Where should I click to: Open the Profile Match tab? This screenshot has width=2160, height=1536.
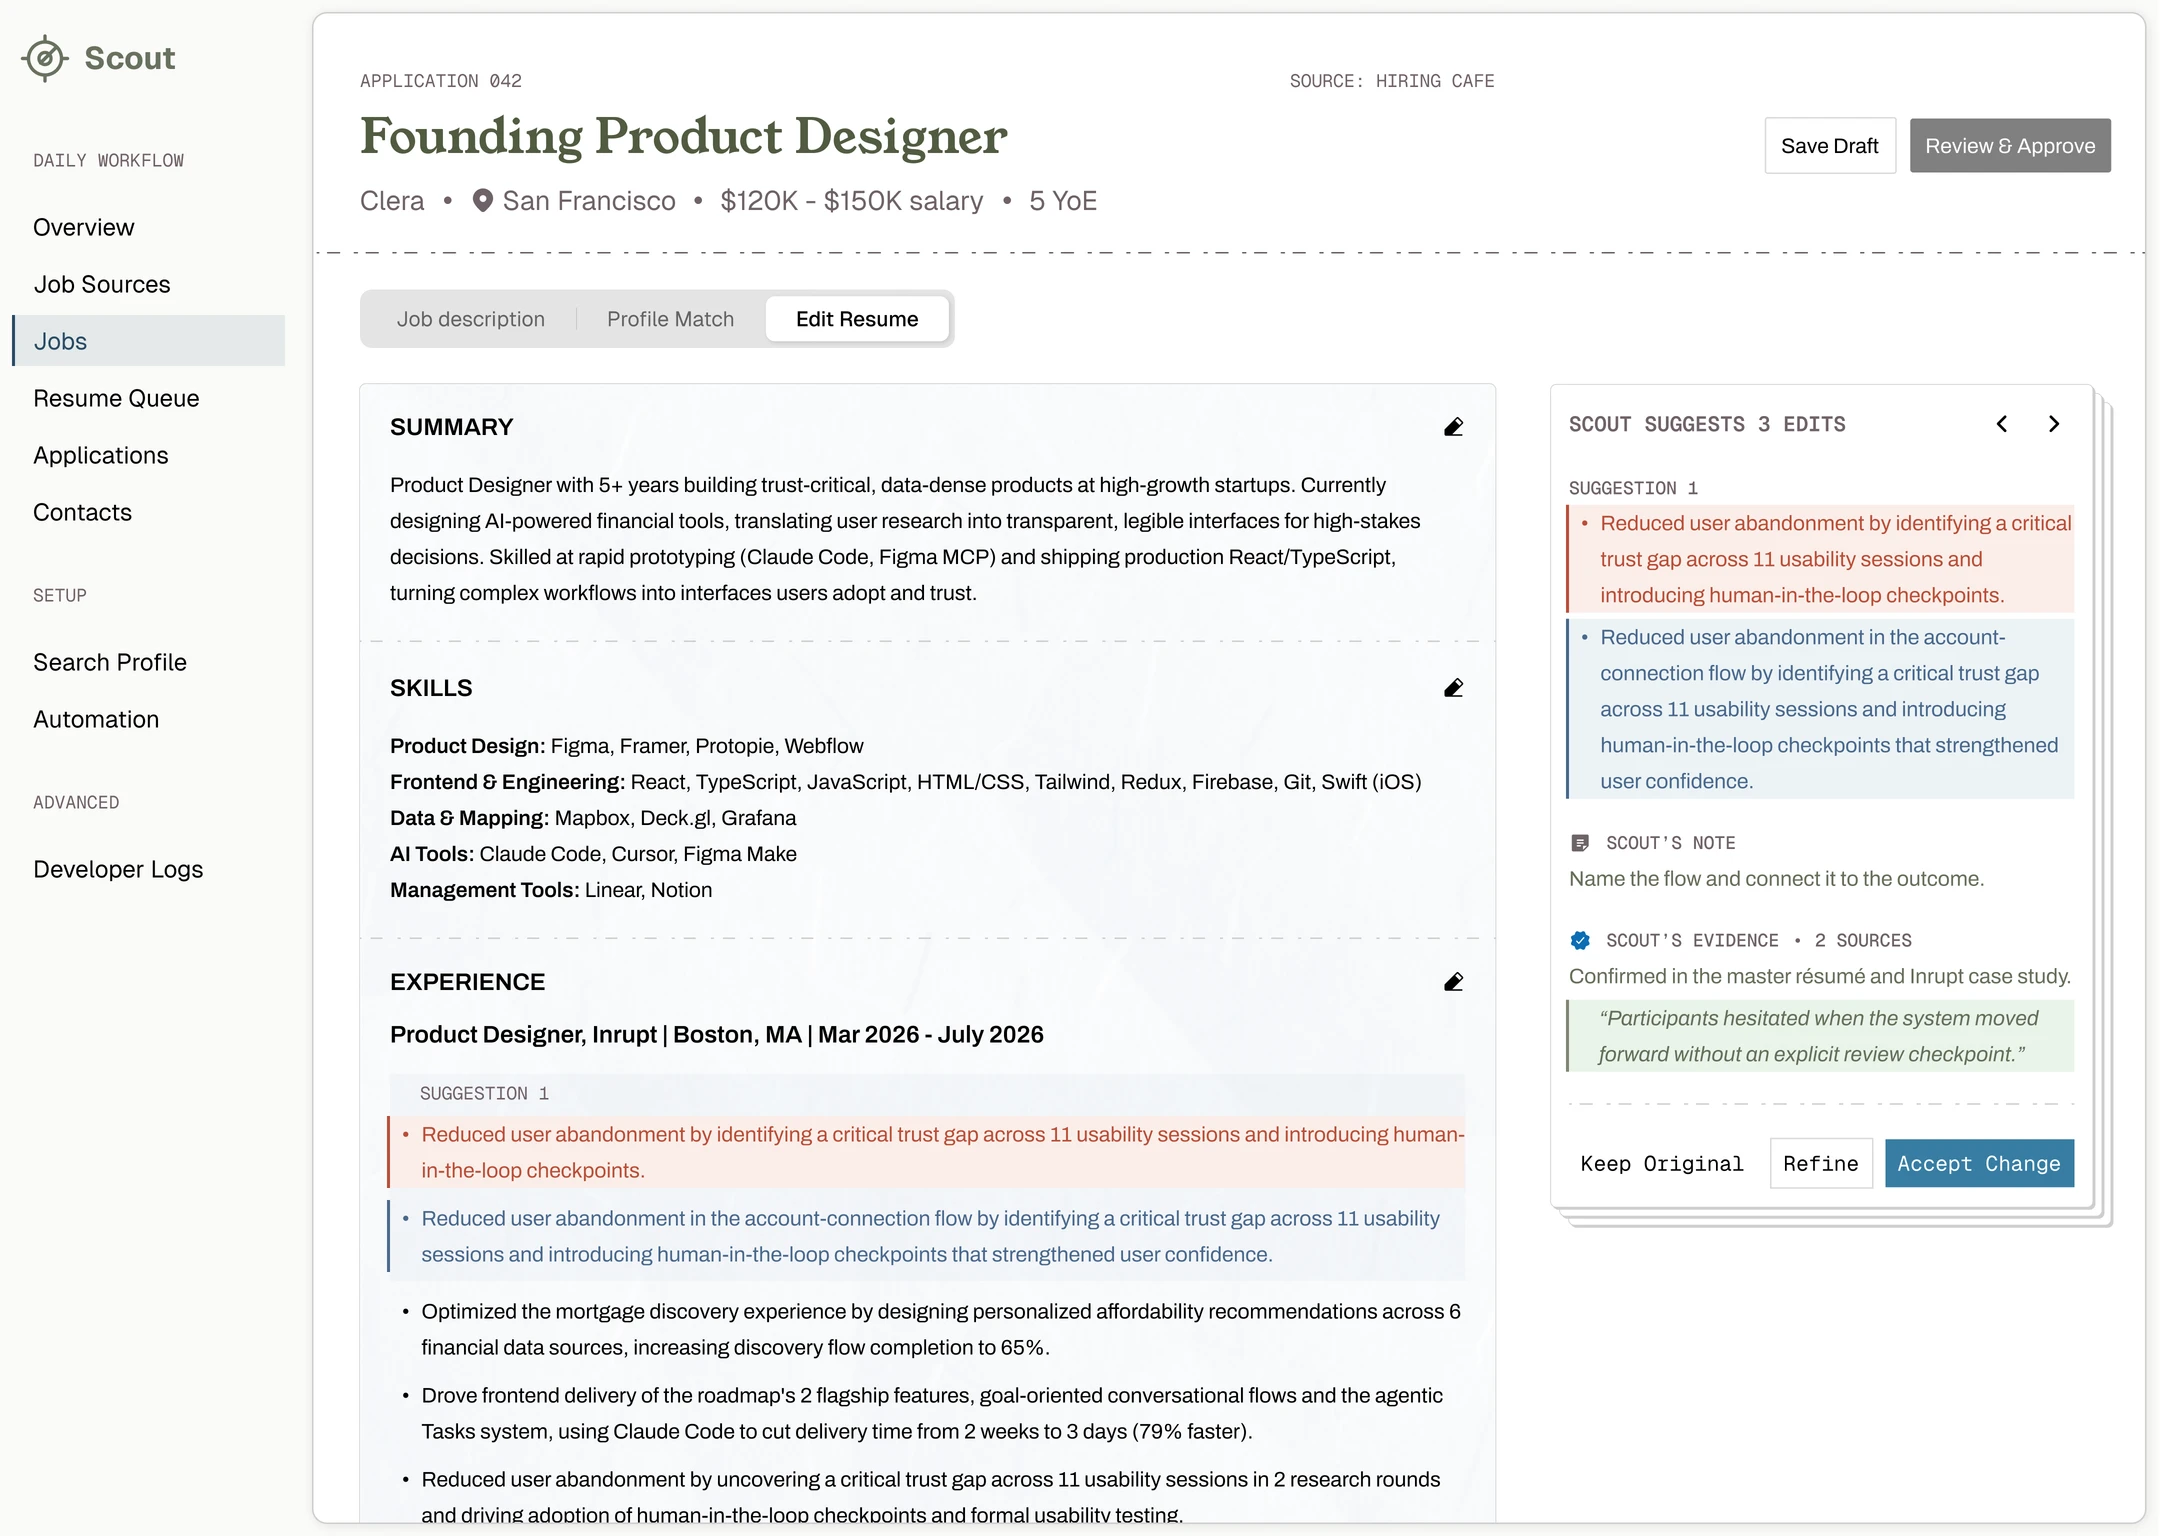coord(670,319)
